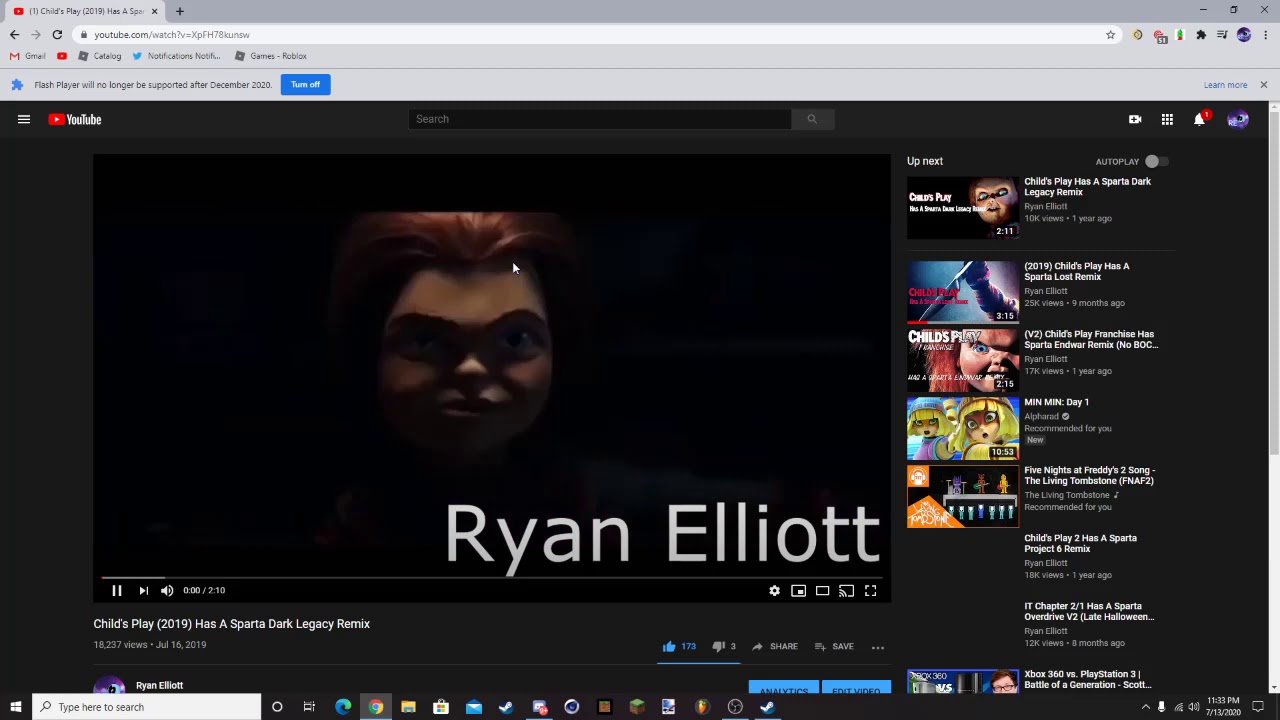Open the Chrome extensions puzzle icon
The width and height of the screenshot is (1280, 720).
[x=1201, y=35]
